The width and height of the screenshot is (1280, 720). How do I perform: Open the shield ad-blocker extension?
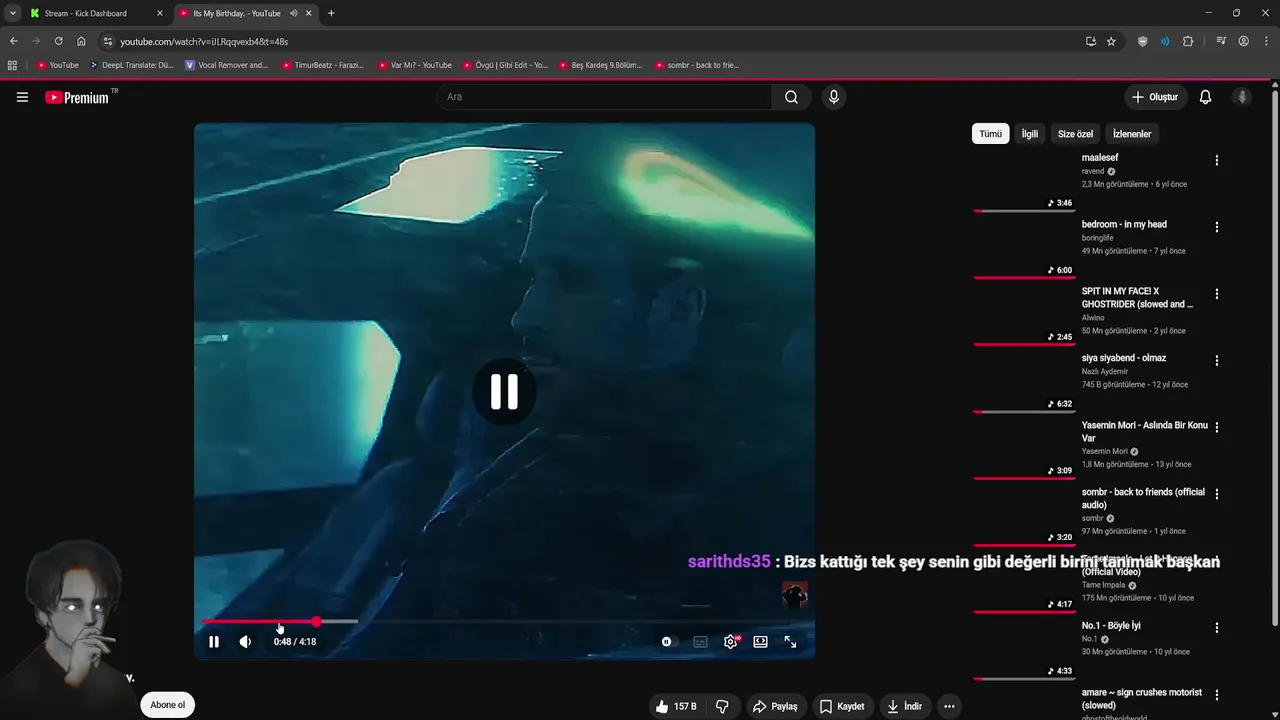click(x=1143, y=41)
